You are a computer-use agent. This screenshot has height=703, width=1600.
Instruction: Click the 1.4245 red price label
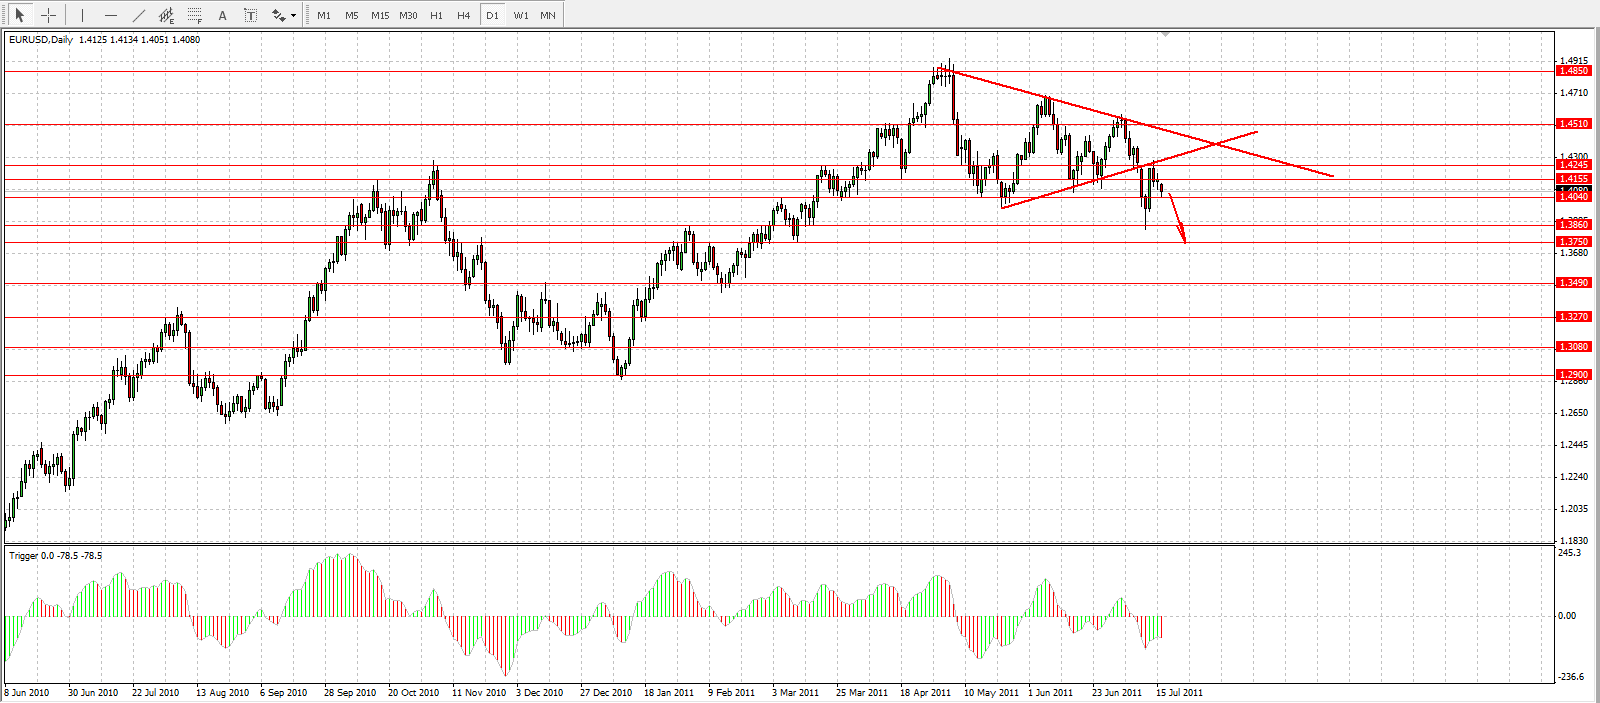[1574, 165]
